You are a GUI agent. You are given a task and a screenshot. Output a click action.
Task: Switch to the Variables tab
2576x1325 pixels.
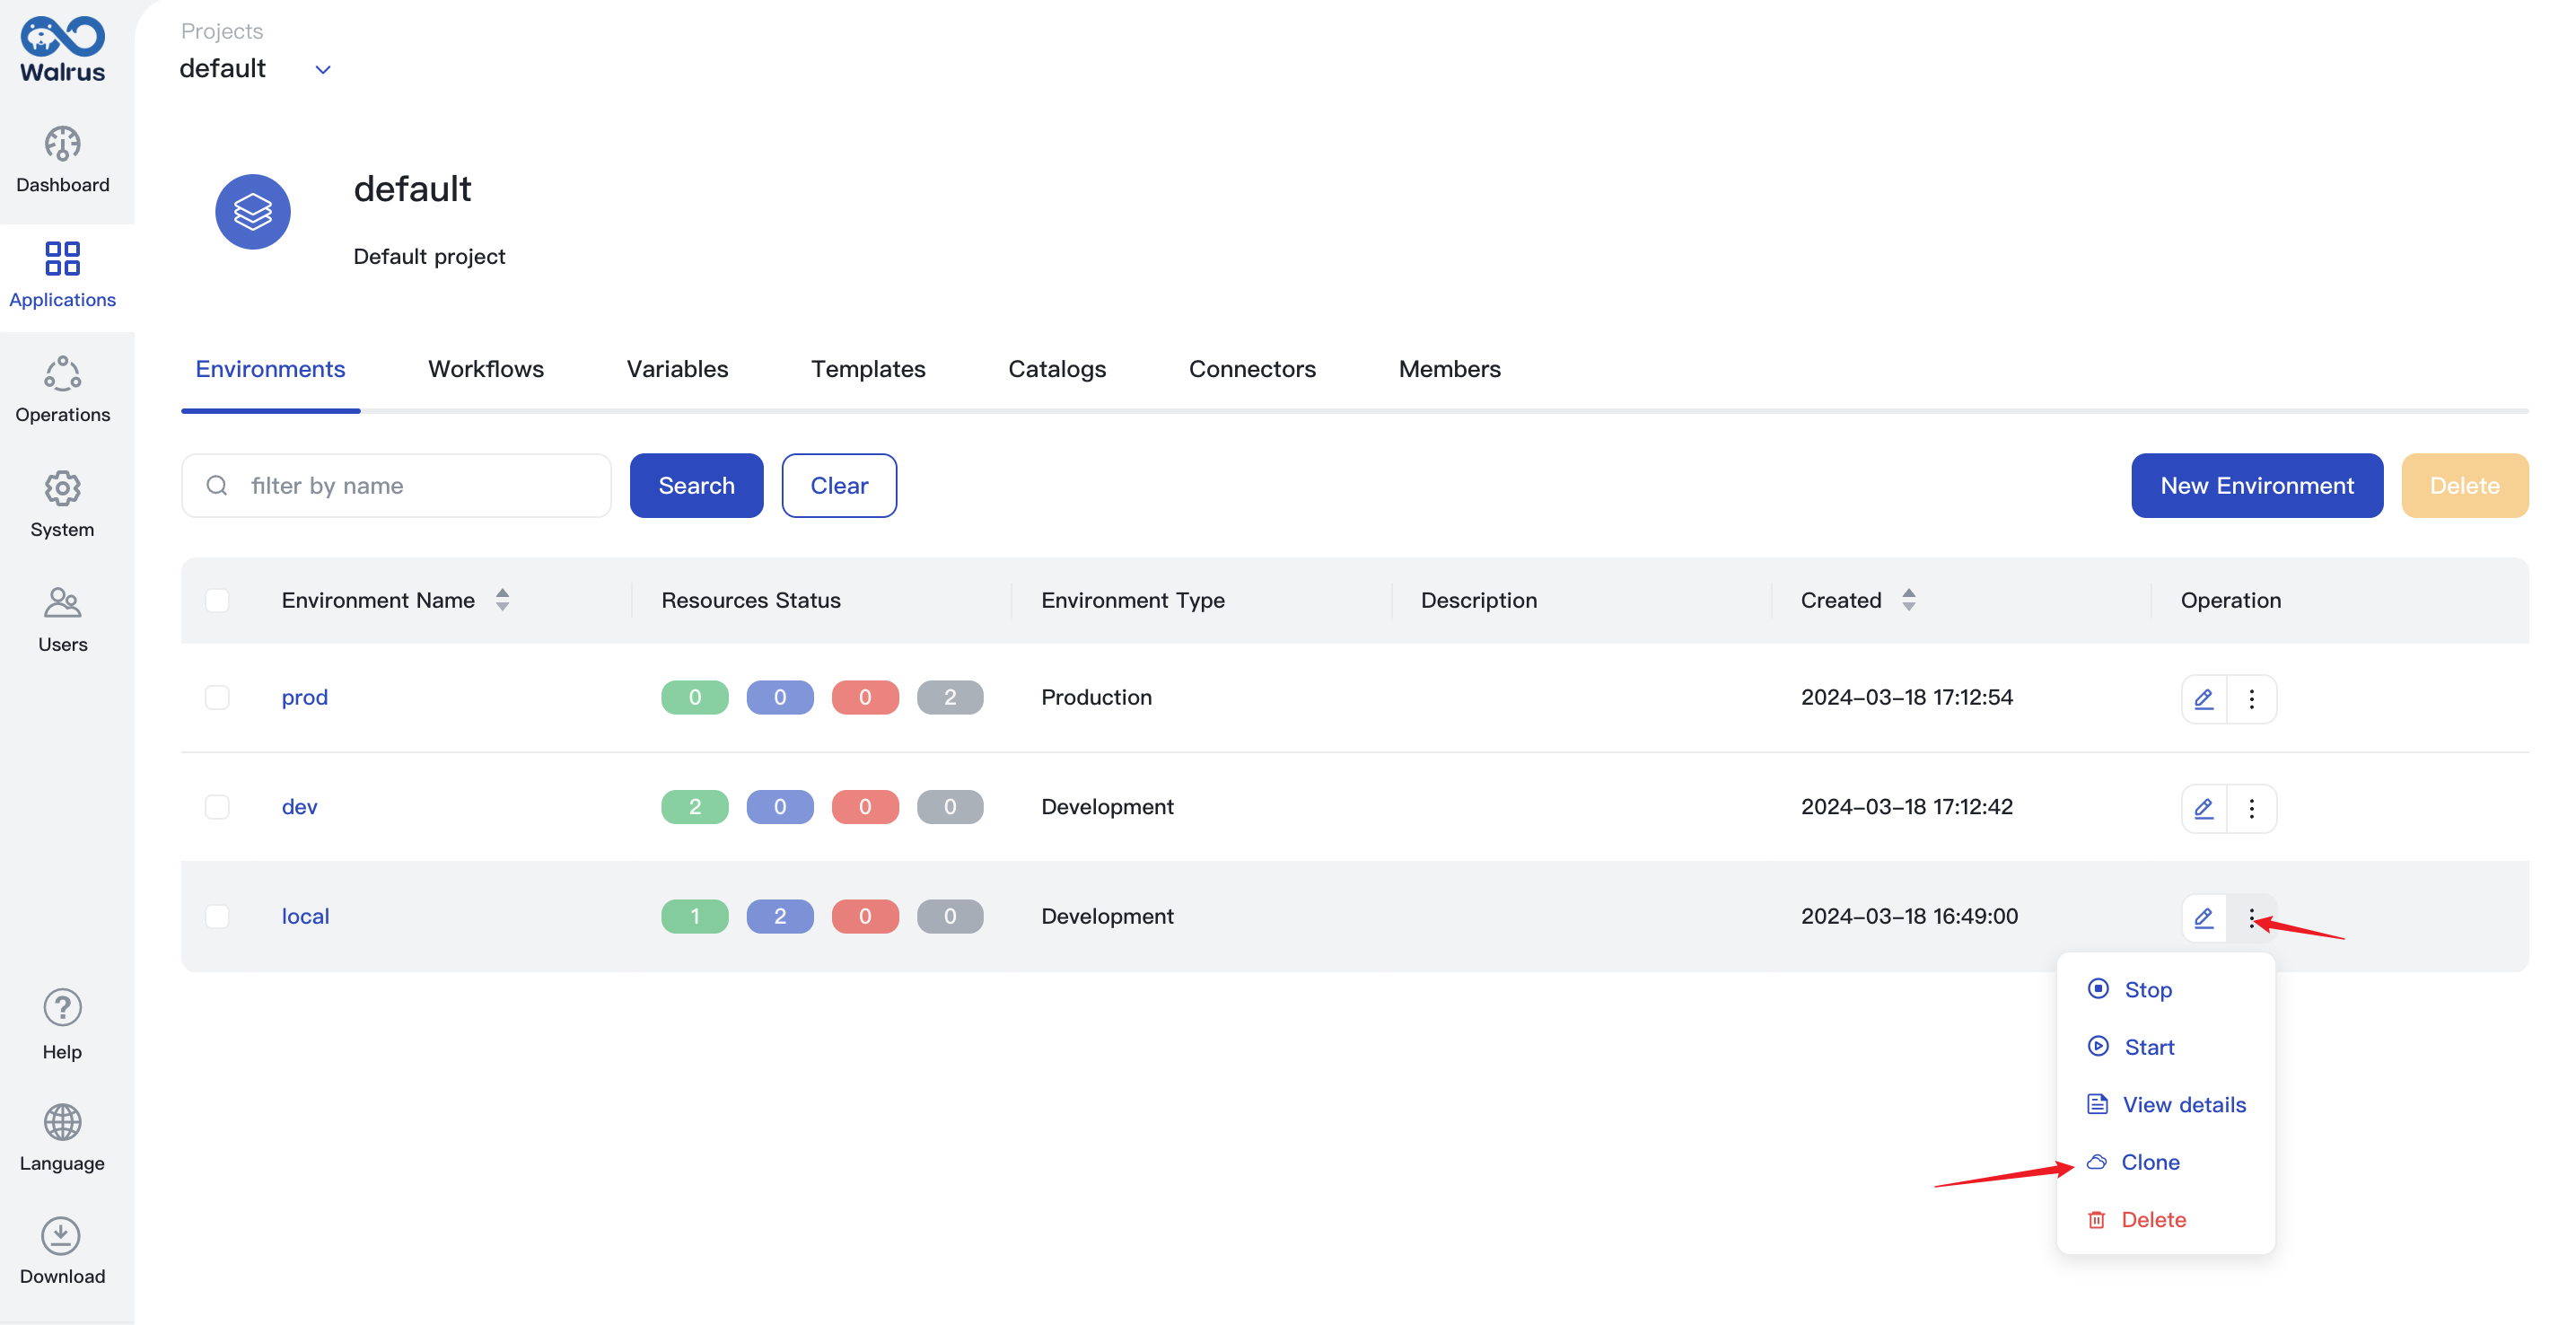678,368
